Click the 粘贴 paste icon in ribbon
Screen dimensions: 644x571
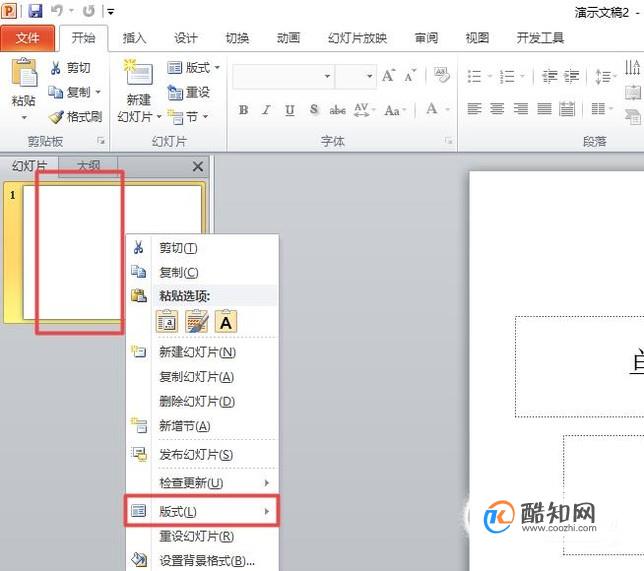click(x=24, y=73)
